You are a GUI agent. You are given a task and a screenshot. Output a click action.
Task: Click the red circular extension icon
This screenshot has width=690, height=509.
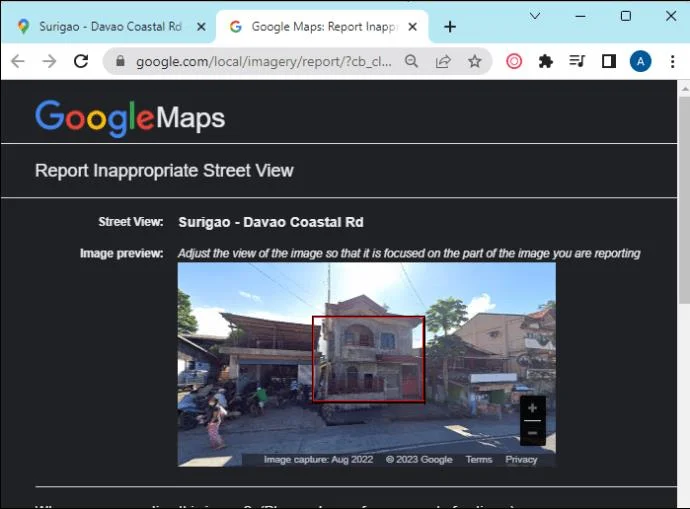pos(514,61)
